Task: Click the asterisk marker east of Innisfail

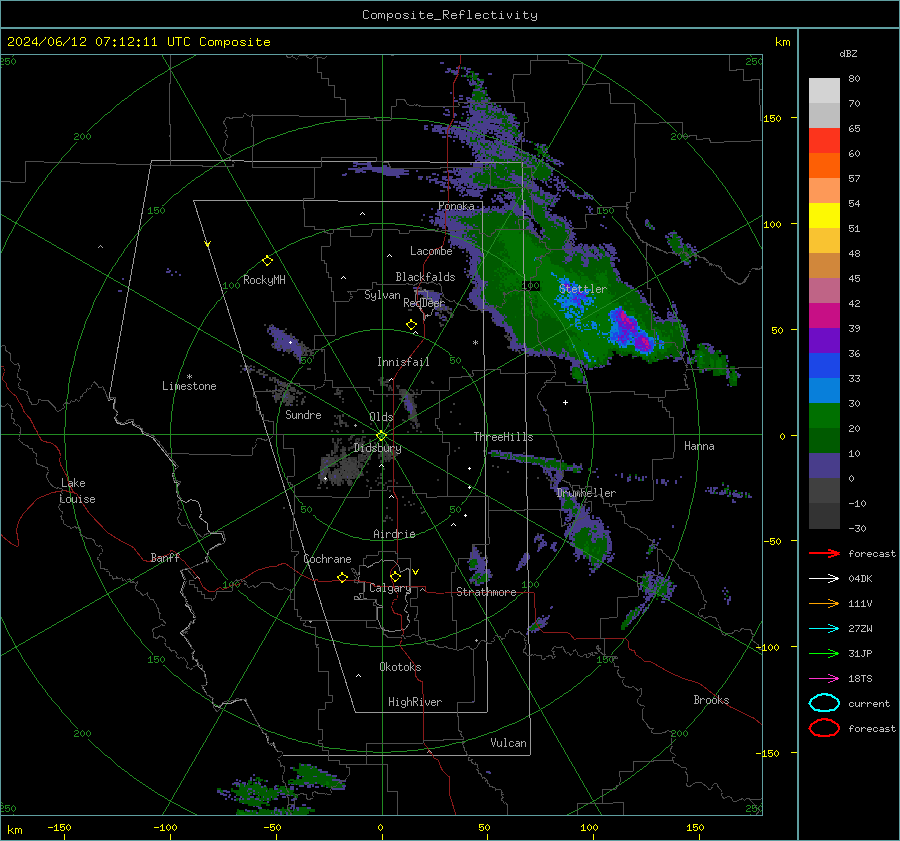Action: [x=475, y=343]
